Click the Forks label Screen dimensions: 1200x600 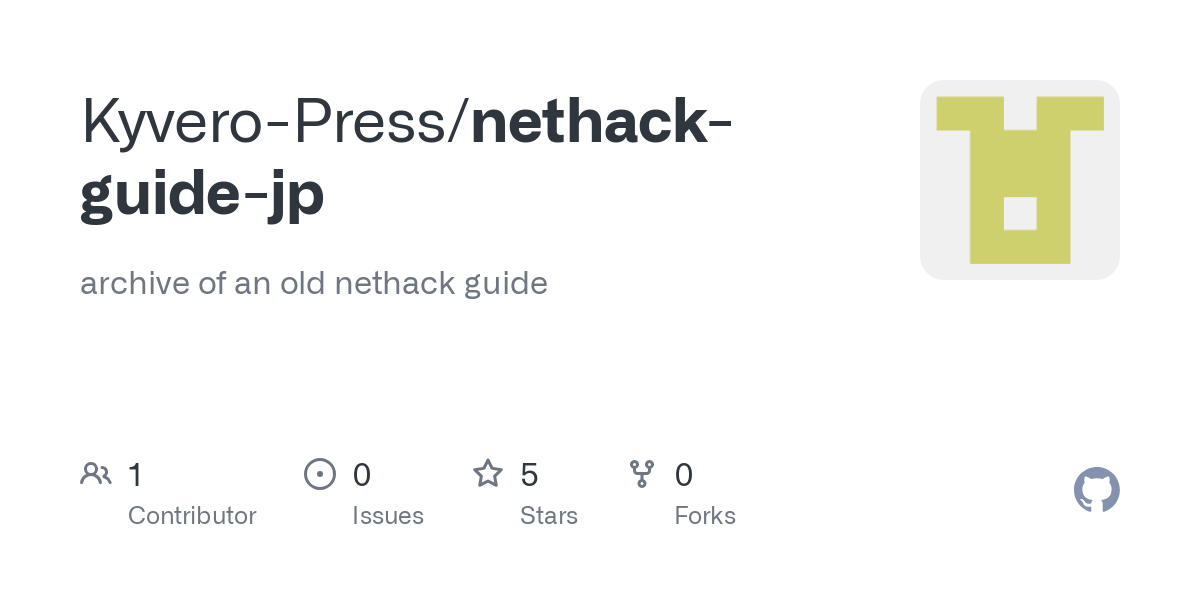tap(705, 516)
